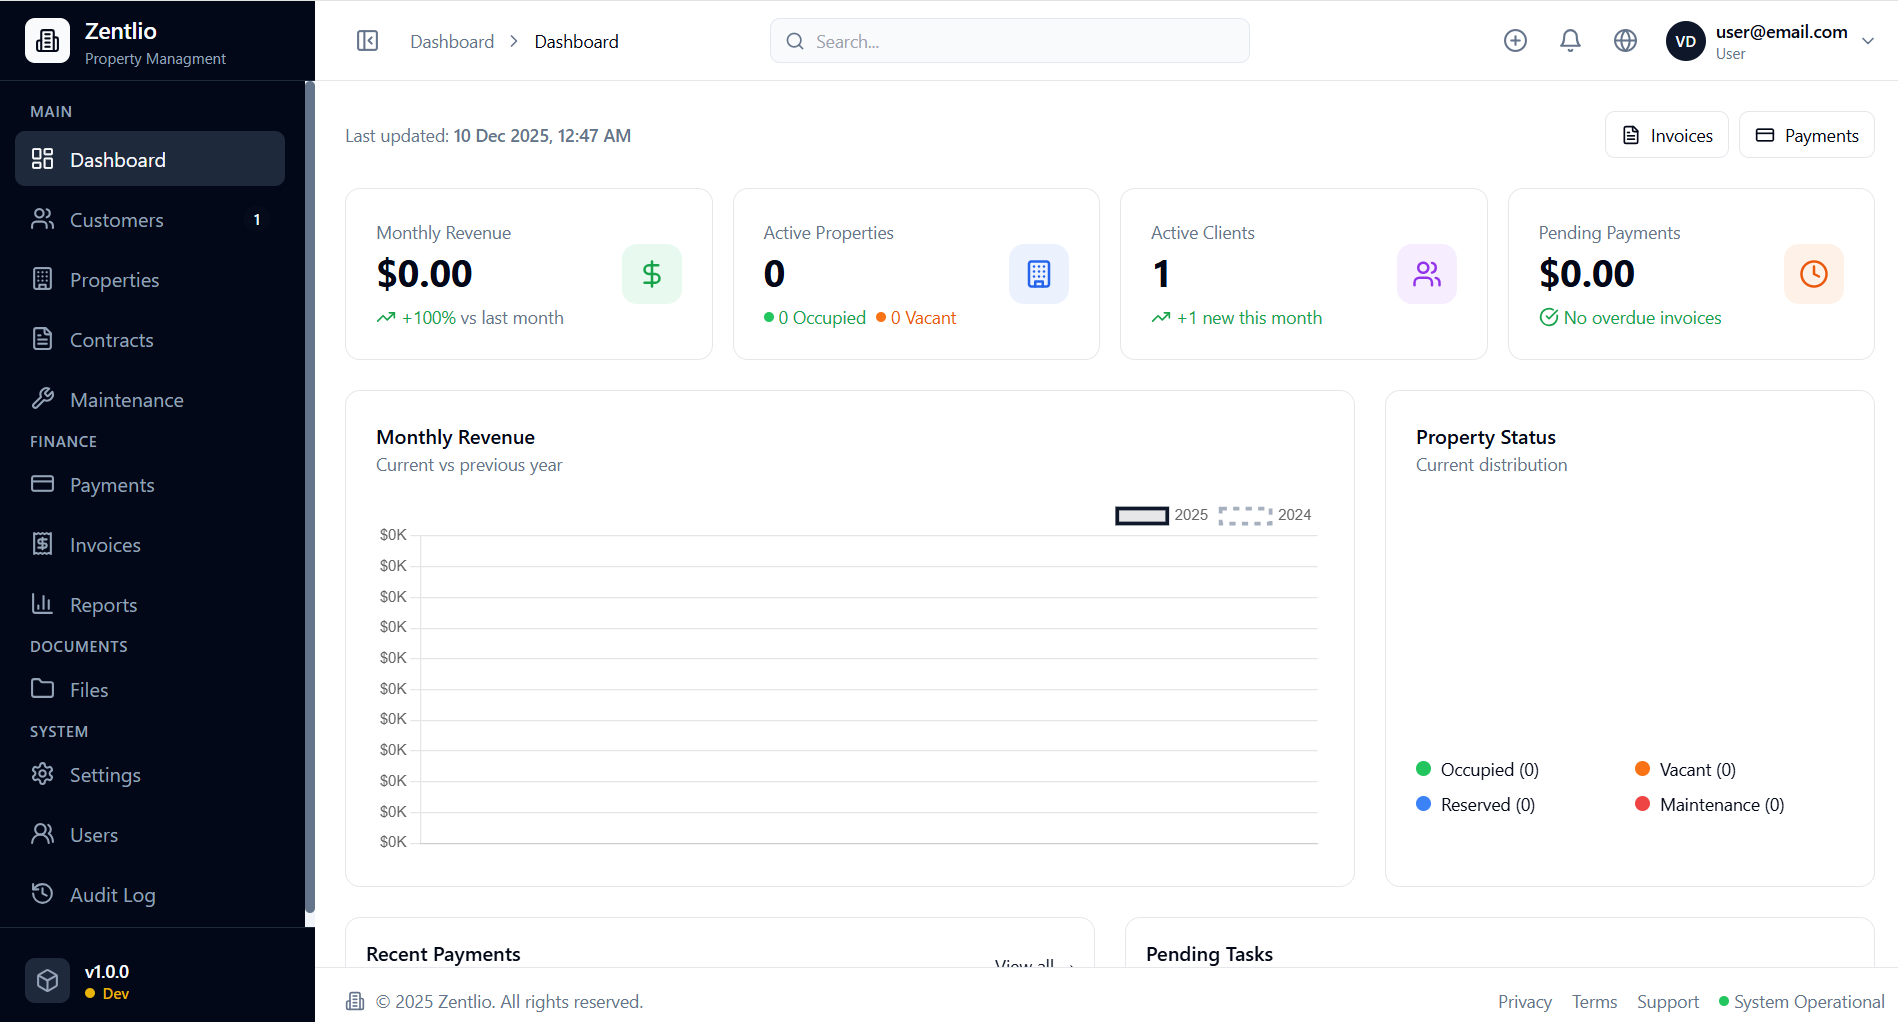Screen dimensions: 1898x1022
Task: Click the orange clock Pending Payments icon
Action: (x=1813, y=274)
